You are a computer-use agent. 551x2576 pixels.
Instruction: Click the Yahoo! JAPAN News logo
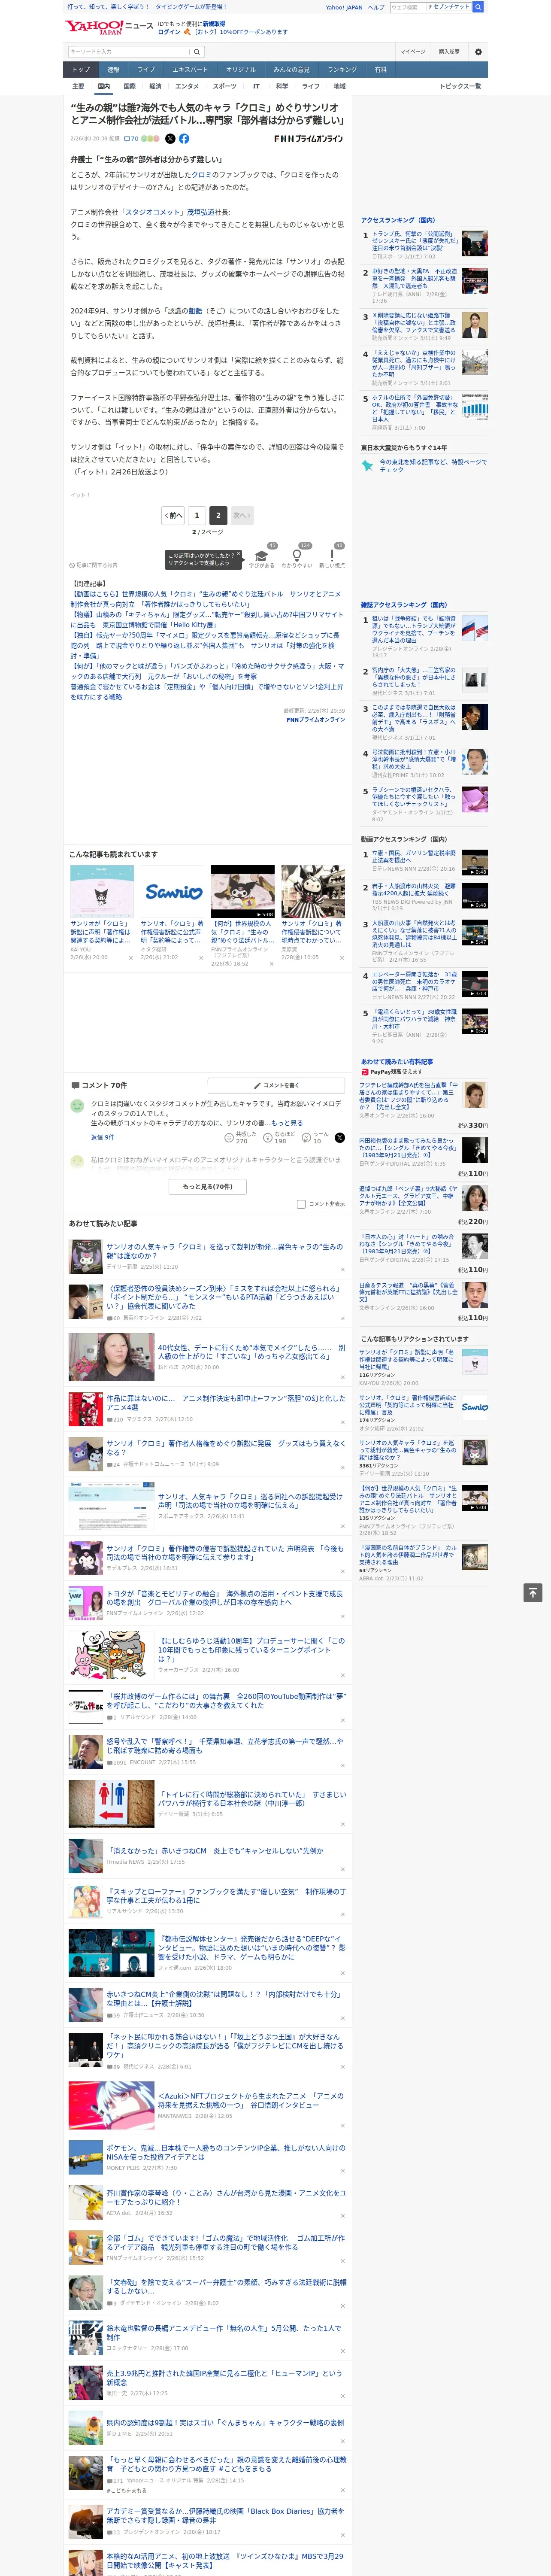pos(109,27)
